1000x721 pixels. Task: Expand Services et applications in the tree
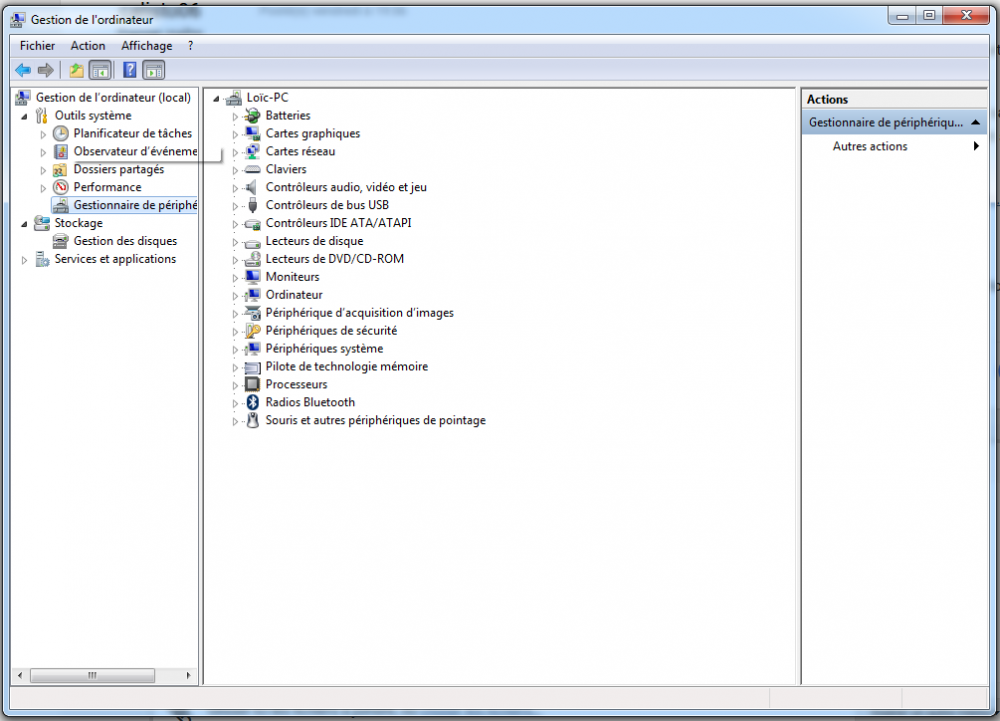24,260
